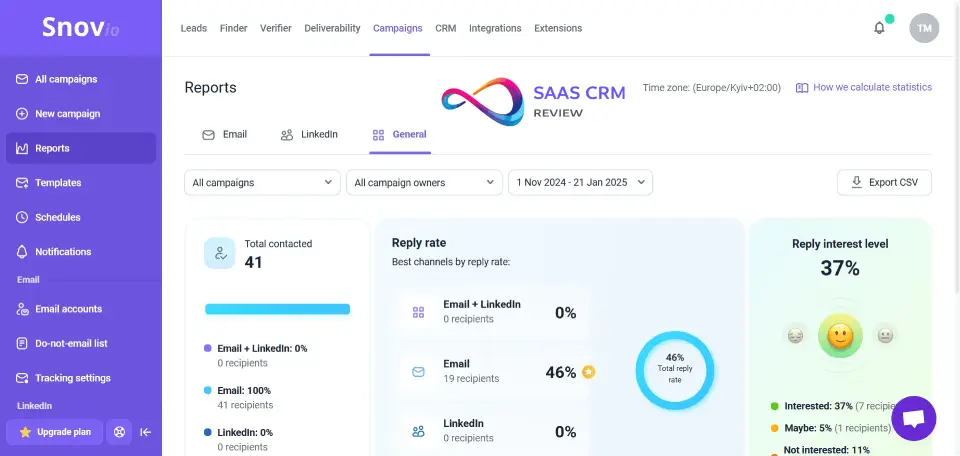Expand the All campaigns dropdown filter

click(263, 182)
